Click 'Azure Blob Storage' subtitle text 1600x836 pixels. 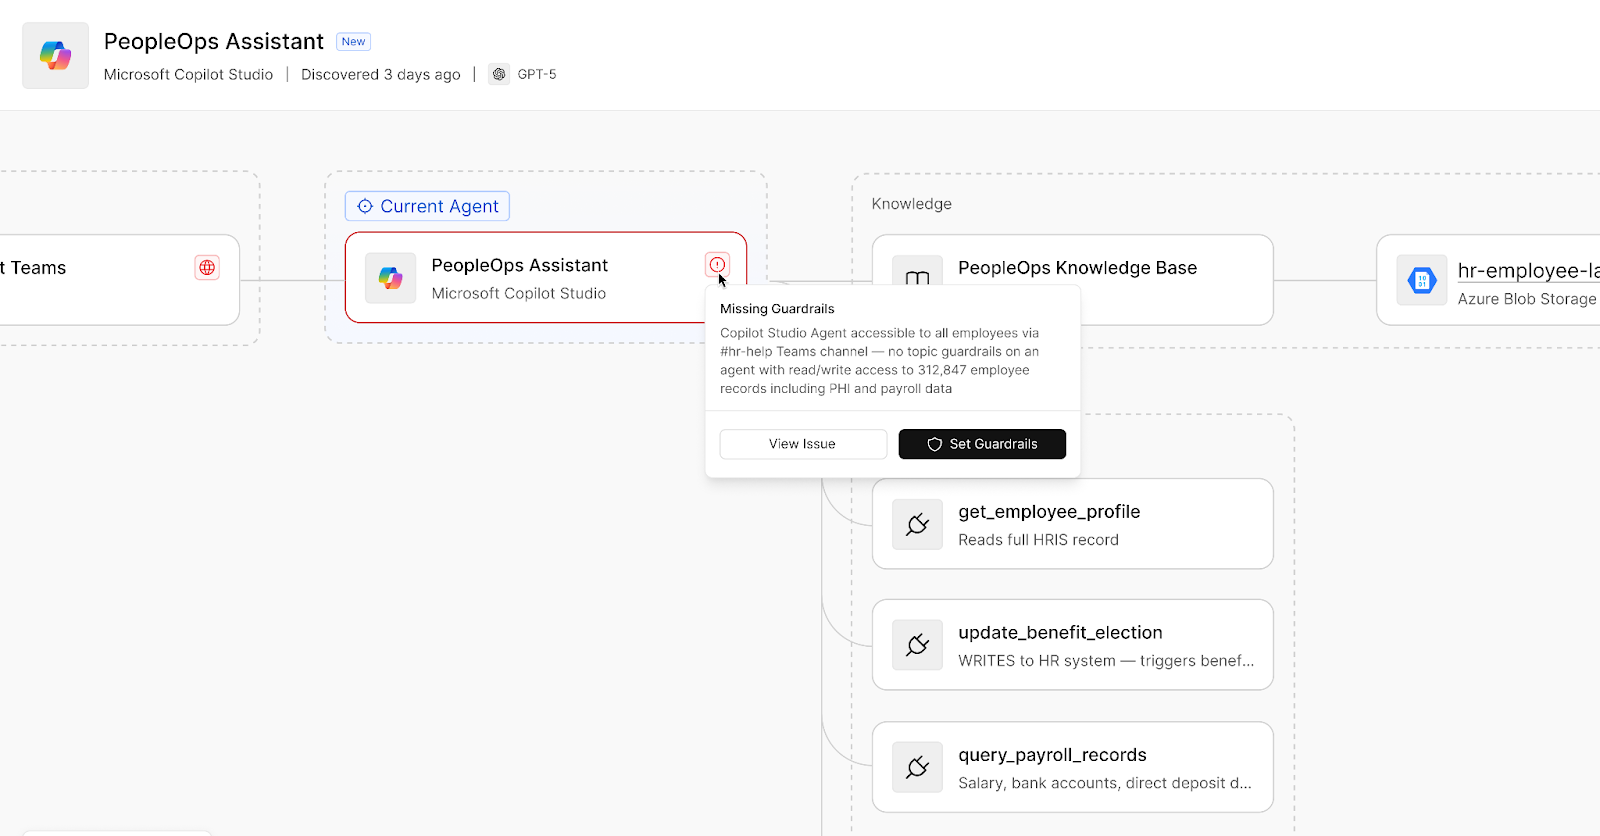coord(1527,299)
